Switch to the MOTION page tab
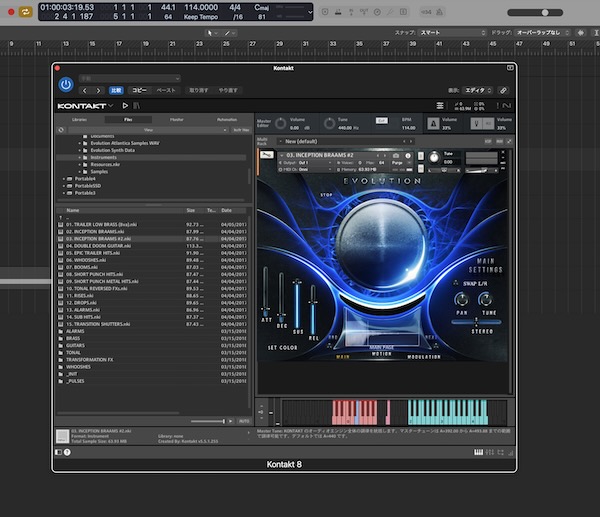This screenshot has height=517, width=600. click(382, 354)
